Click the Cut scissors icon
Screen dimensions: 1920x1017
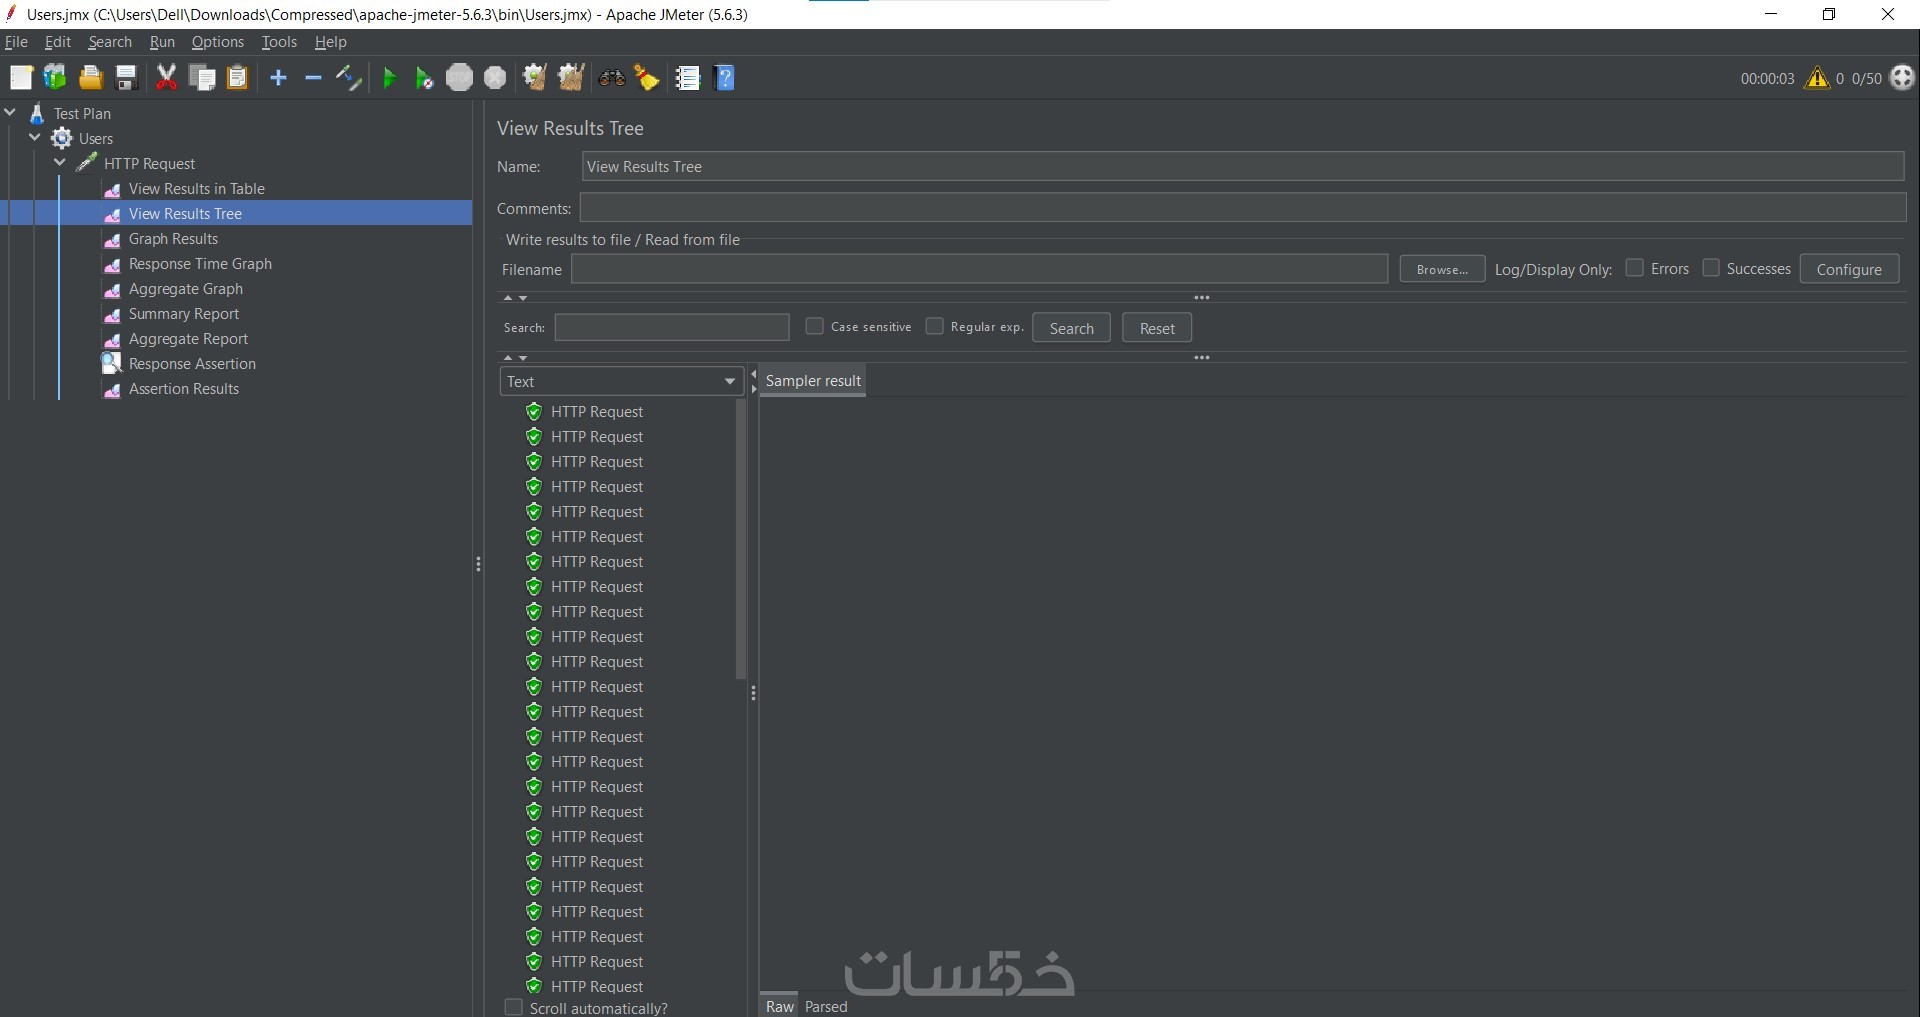[166, 78]
